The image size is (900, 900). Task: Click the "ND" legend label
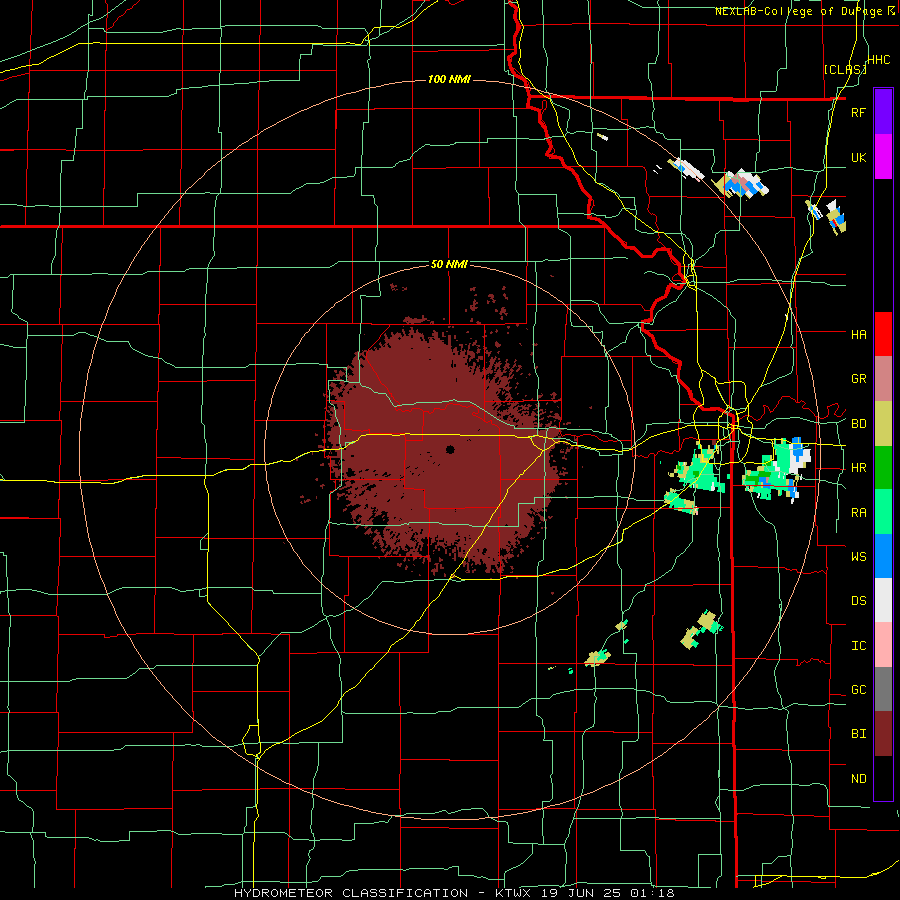pos(858,779)
